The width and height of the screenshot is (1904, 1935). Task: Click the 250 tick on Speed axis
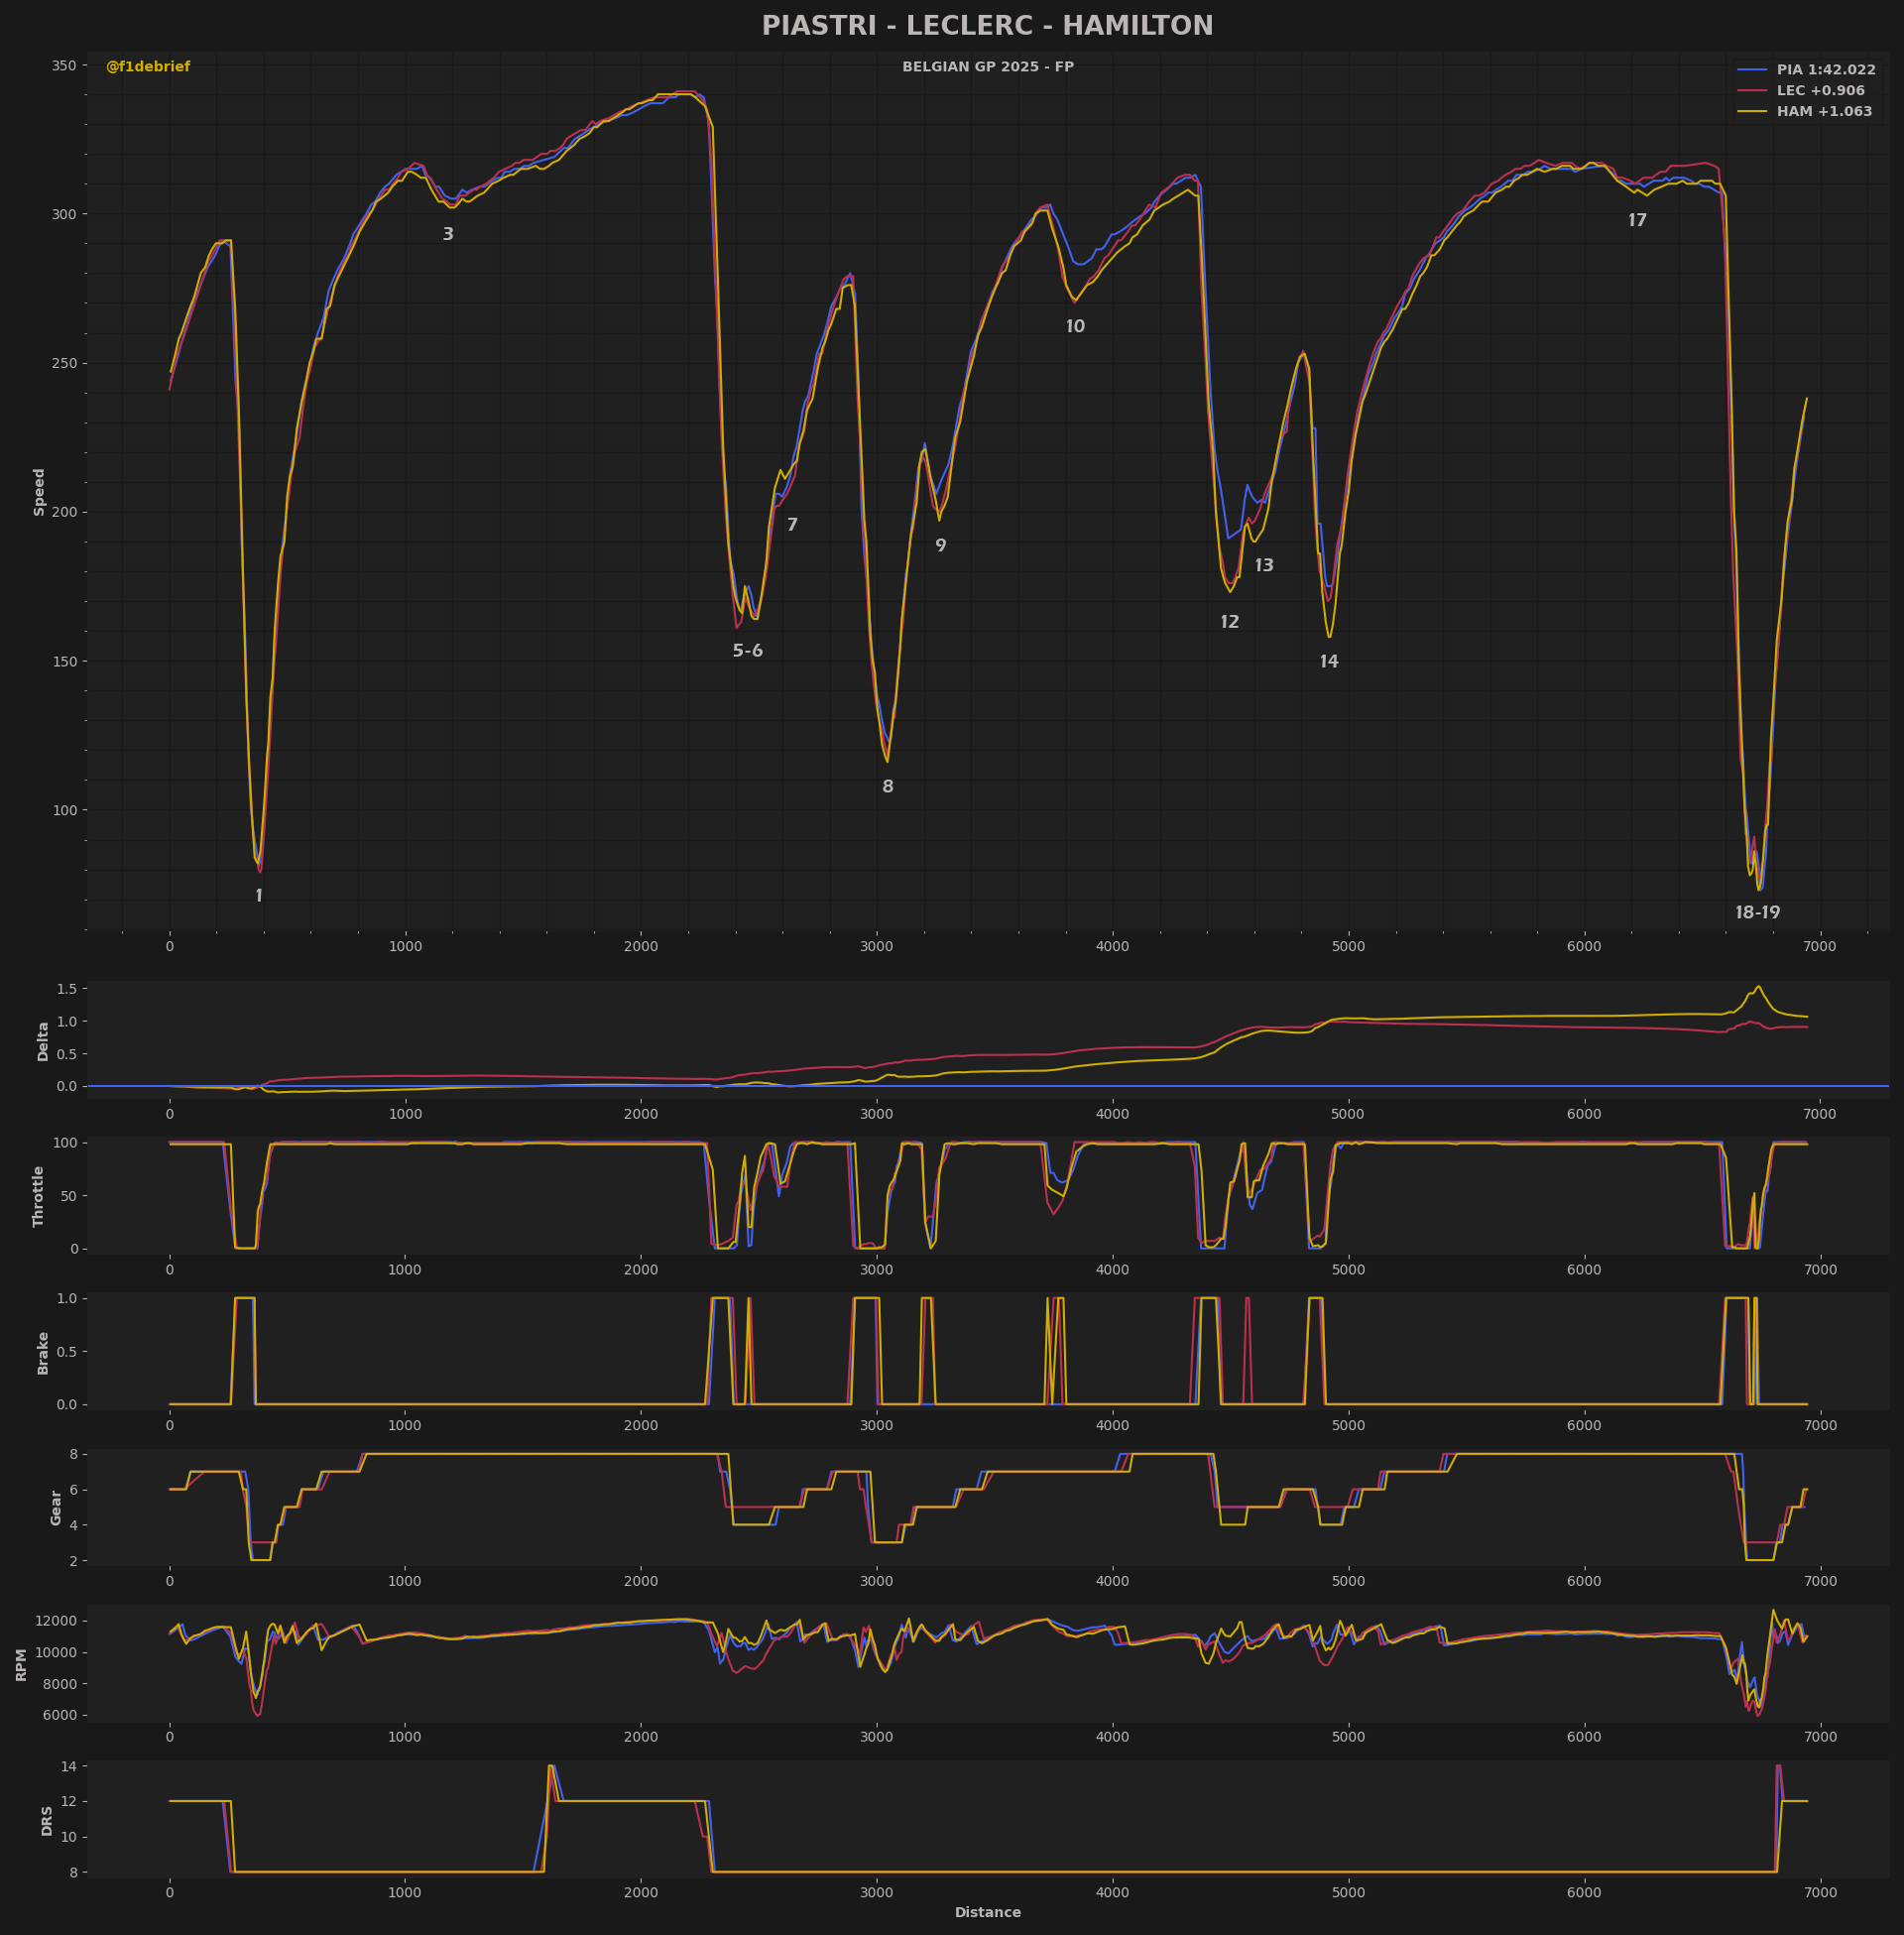(x=64, y=363)
